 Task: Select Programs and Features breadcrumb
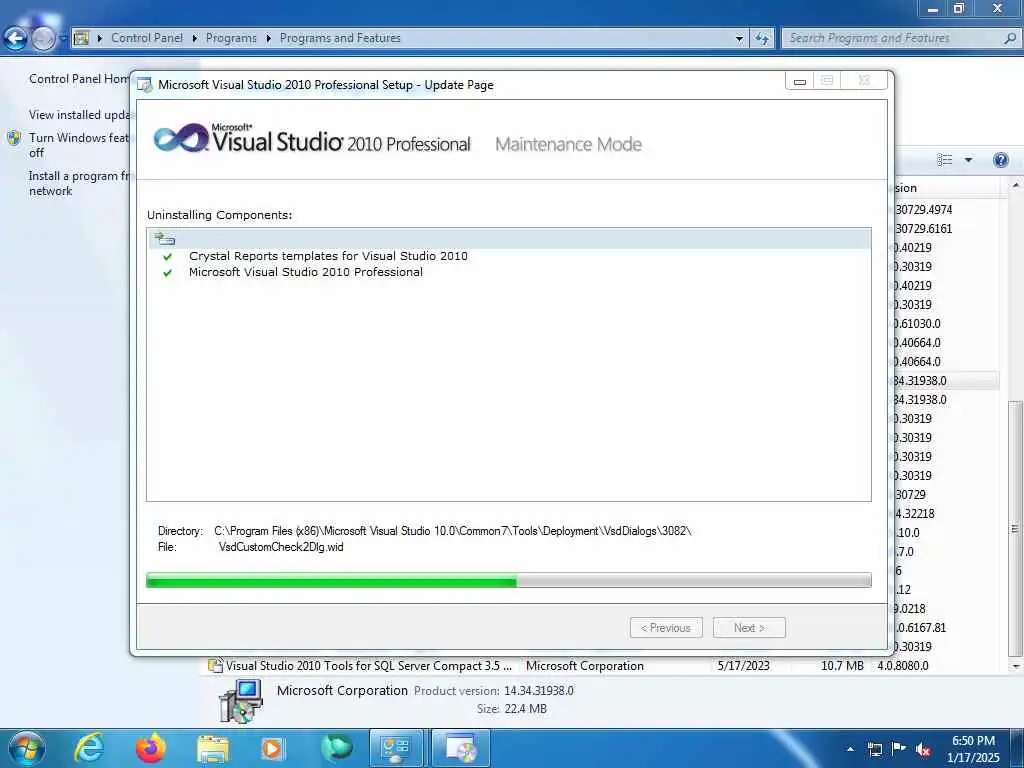pos(340,38)
